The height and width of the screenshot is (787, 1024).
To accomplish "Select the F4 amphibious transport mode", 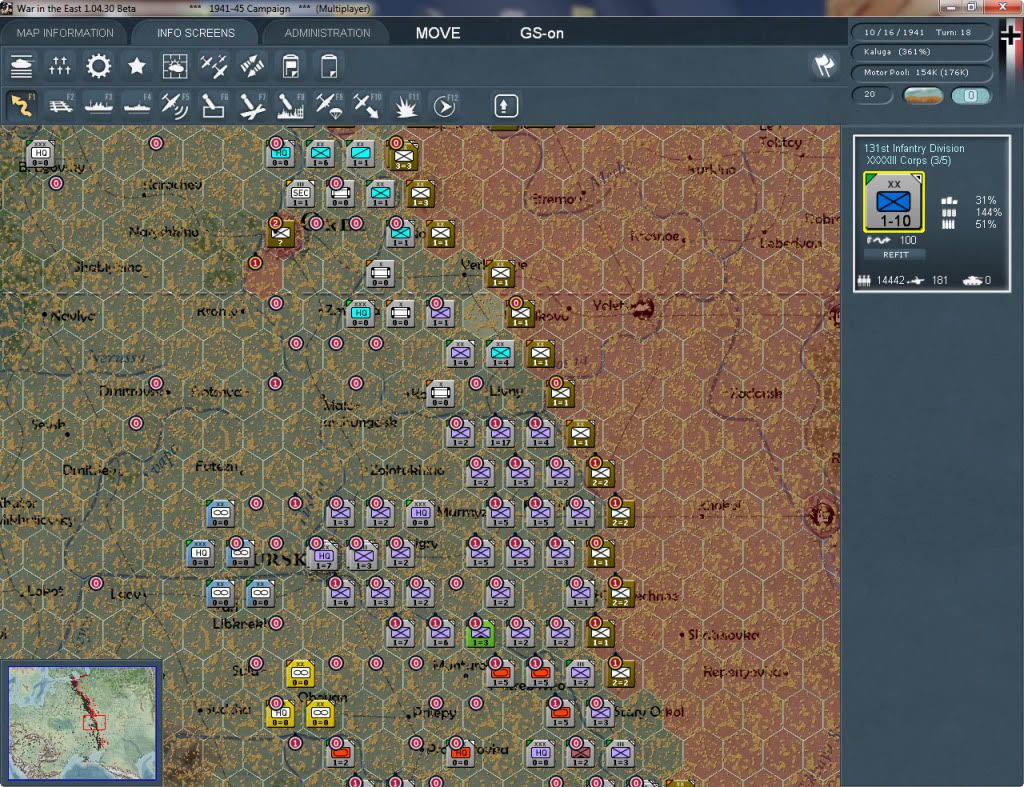I will tap(137, 106).
